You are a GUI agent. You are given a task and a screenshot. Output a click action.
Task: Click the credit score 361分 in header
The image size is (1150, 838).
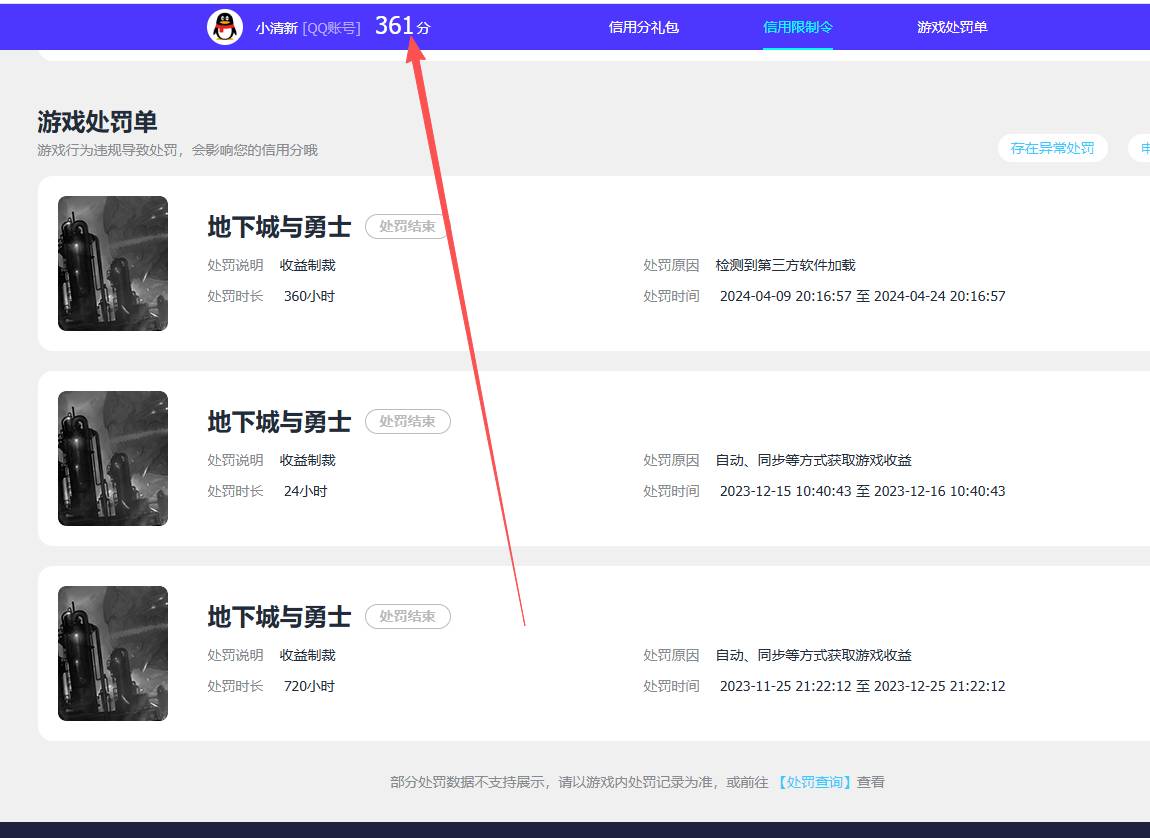[x=401, y=26]
